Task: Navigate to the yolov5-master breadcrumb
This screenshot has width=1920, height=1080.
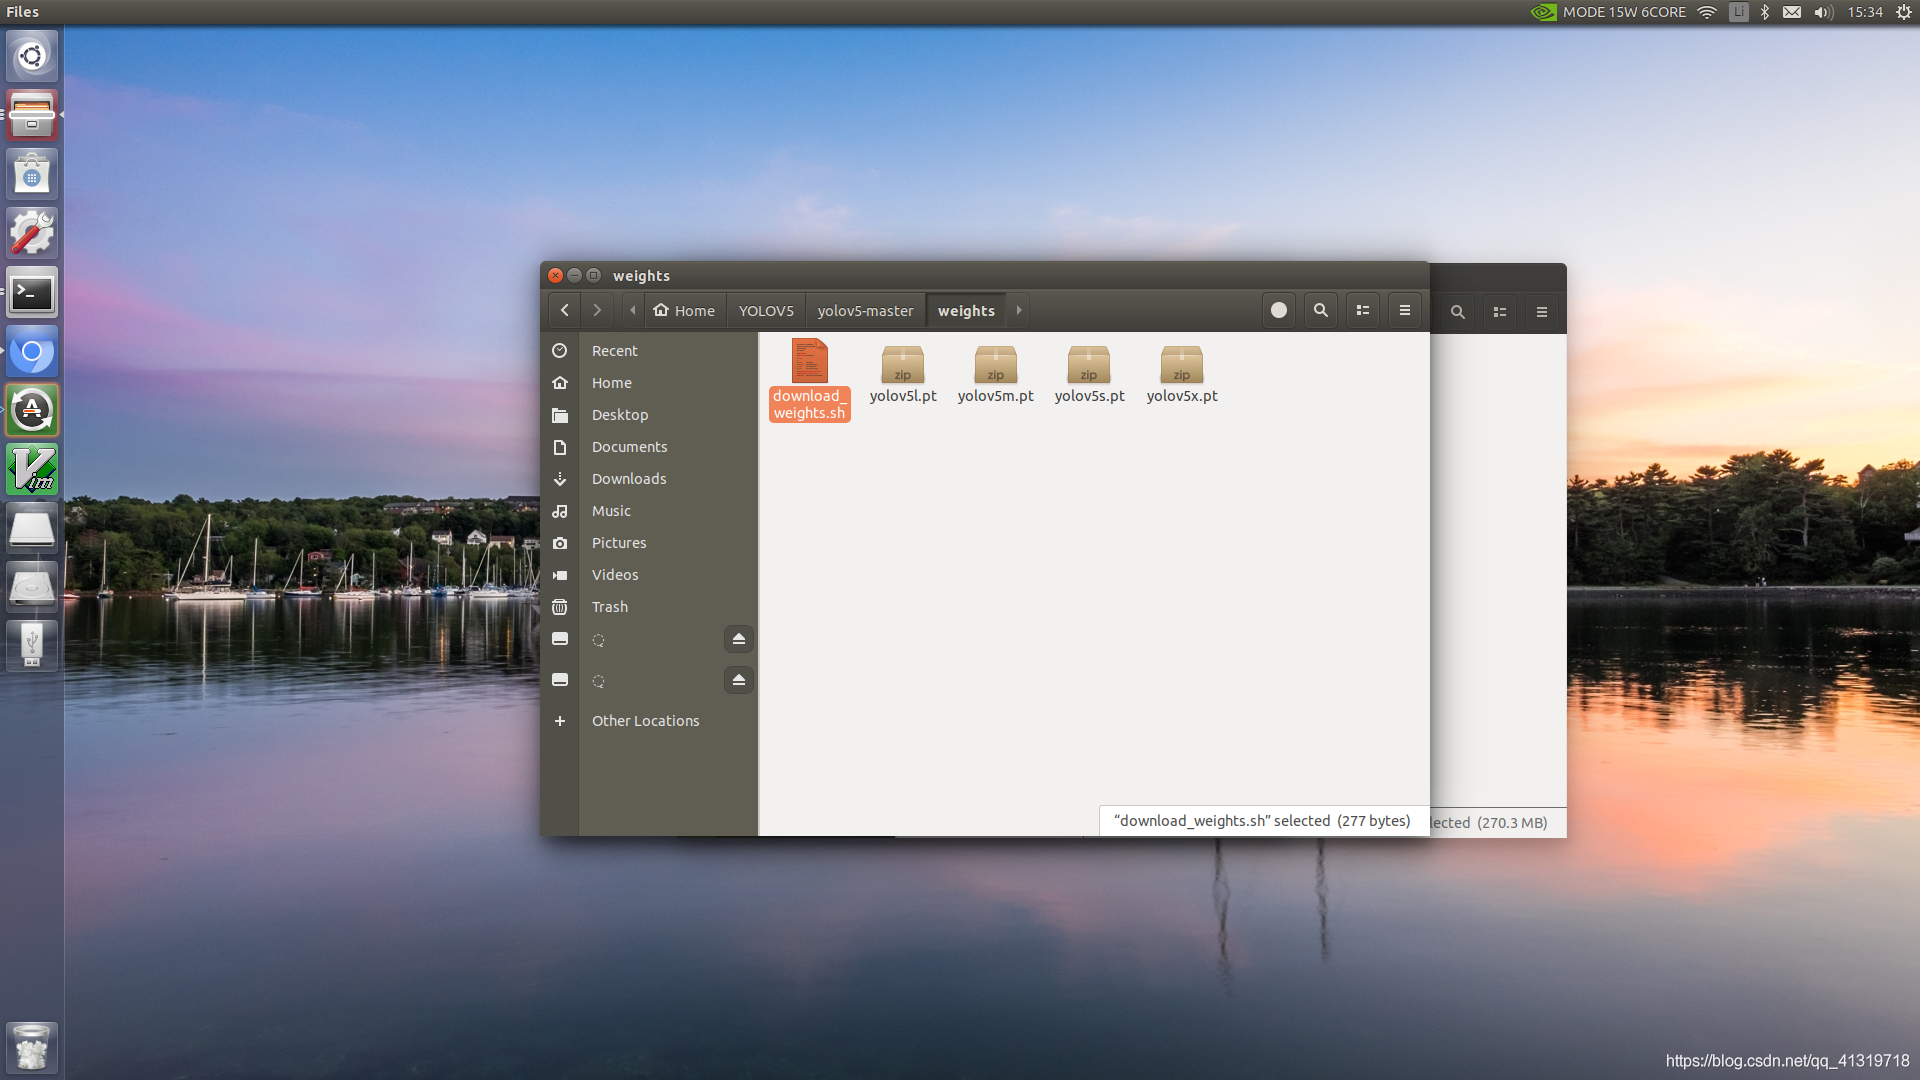Action: (x=865, y=310)
